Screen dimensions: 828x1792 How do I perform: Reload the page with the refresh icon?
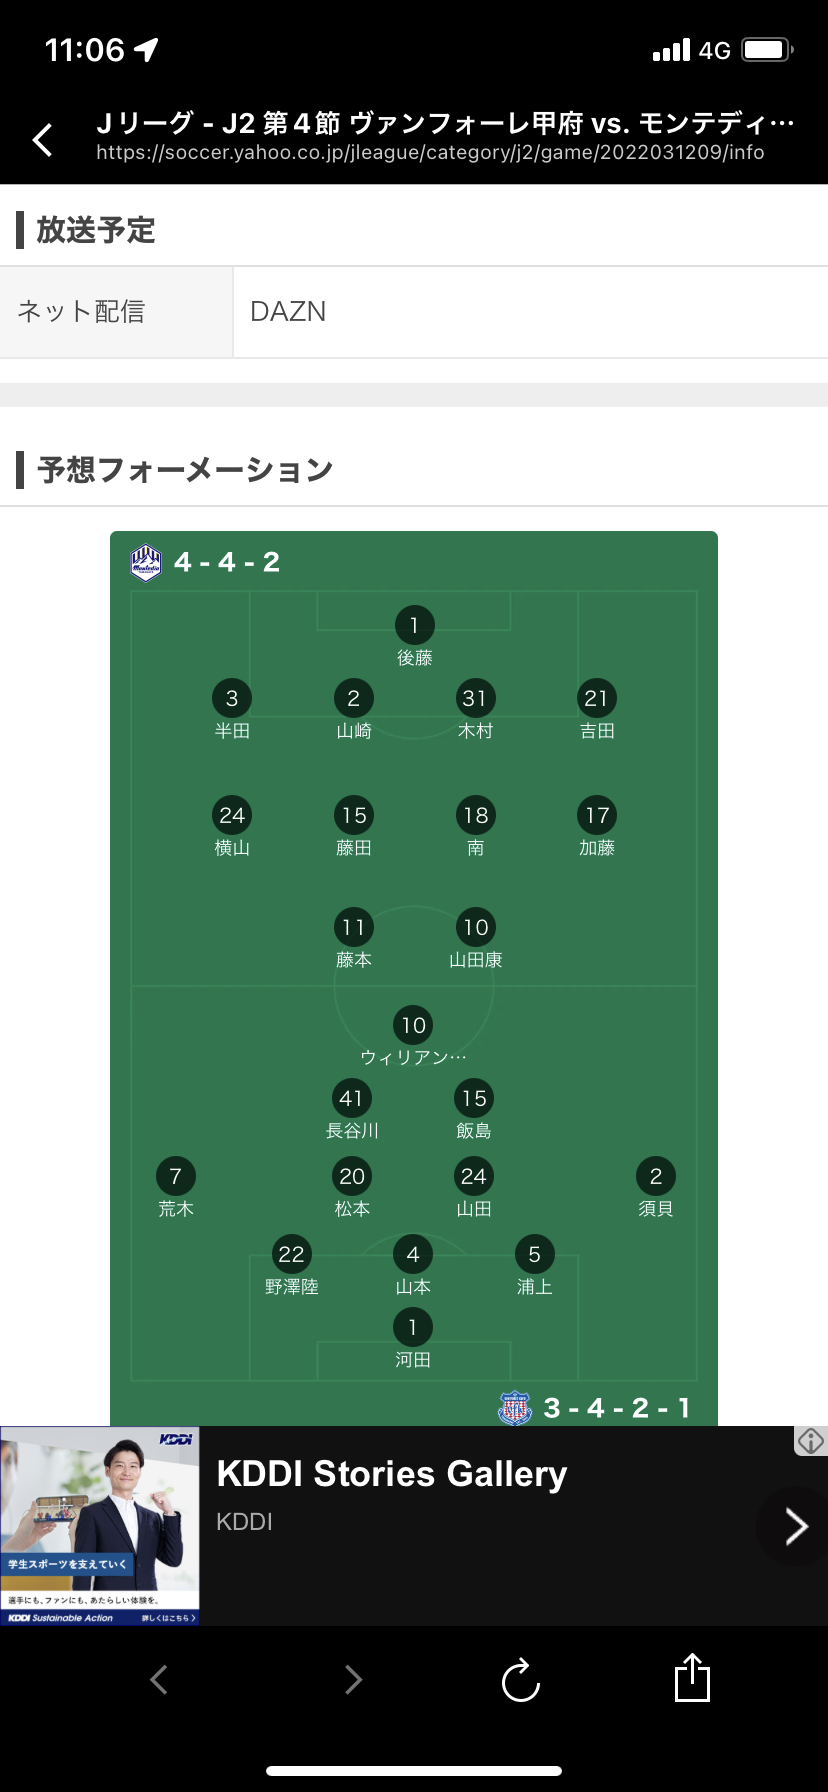point(520,1680)
